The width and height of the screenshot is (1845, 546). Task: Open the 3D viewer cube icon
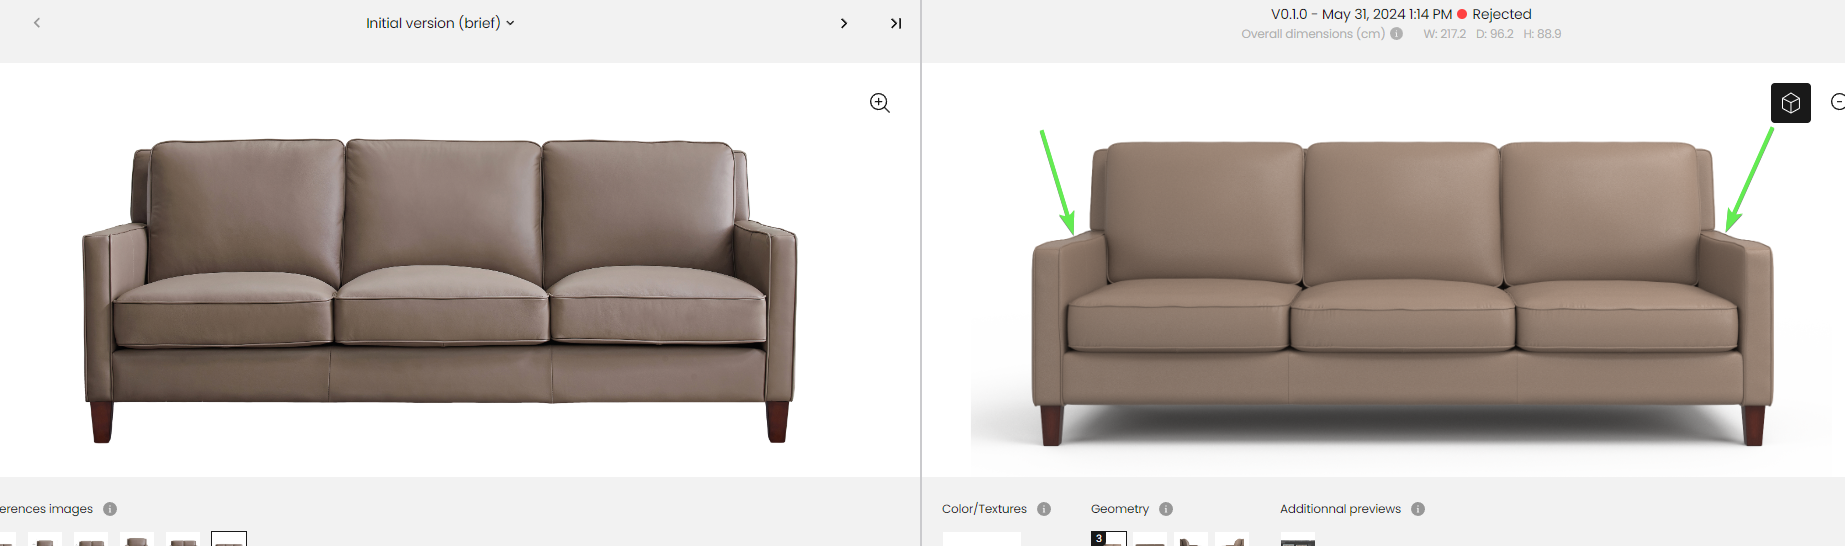pyautogui.click(x=1791, y=103)
